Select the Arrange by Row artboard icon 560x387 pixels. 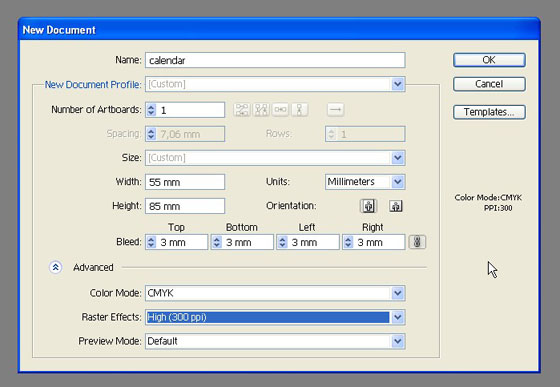coord(280,110)
